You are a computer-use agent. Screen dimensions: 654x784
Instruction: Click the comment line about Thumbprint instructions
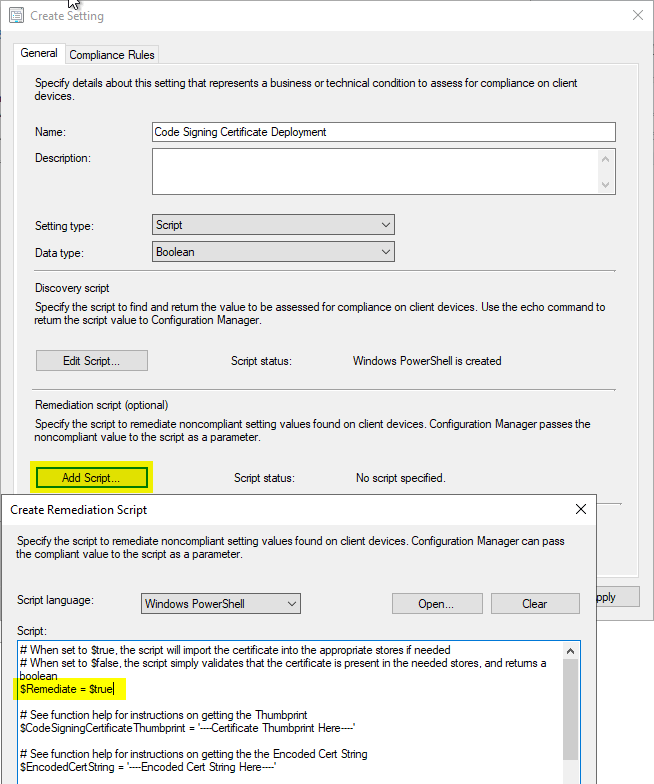coord(164,715)
